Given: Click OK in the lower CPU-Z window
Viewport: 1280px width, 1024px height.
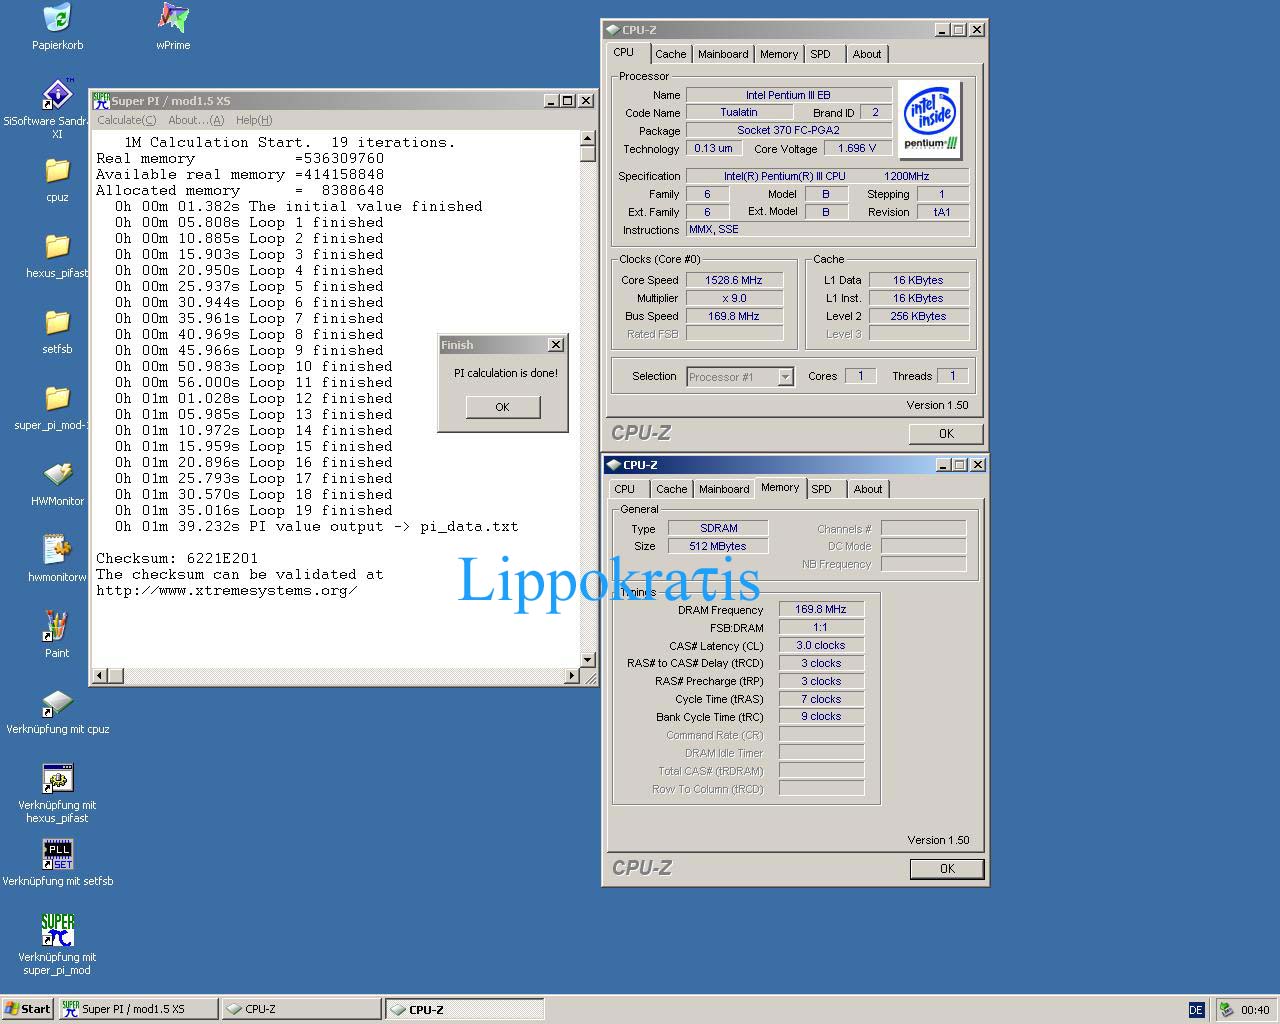Looking at the screenshot, I should (x=947, y=869).
